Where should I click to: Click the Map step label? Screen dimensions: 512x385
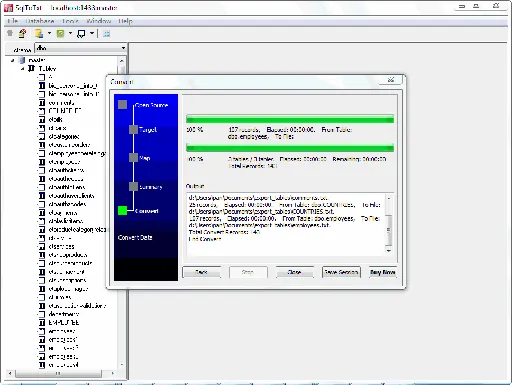click(145, 158)
